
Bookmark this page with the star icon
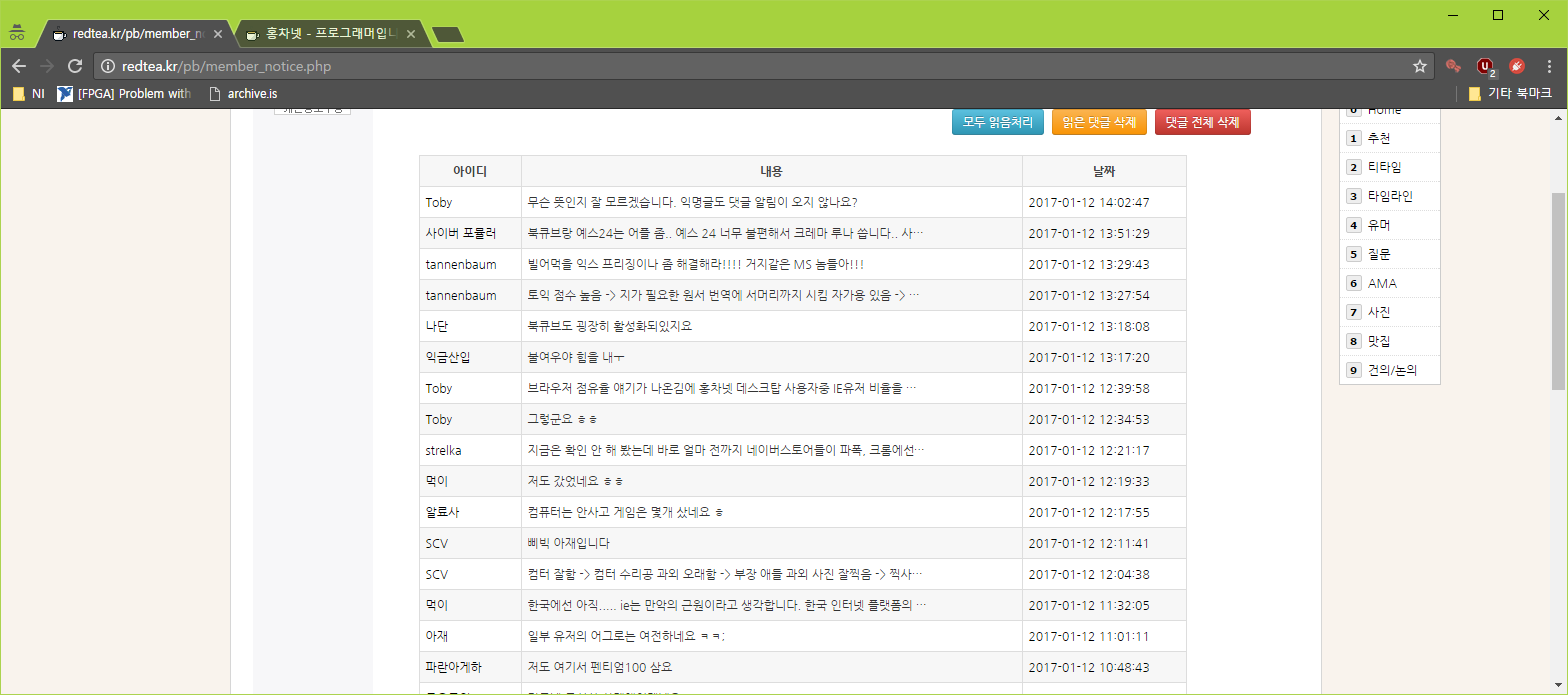[1419, 66]
